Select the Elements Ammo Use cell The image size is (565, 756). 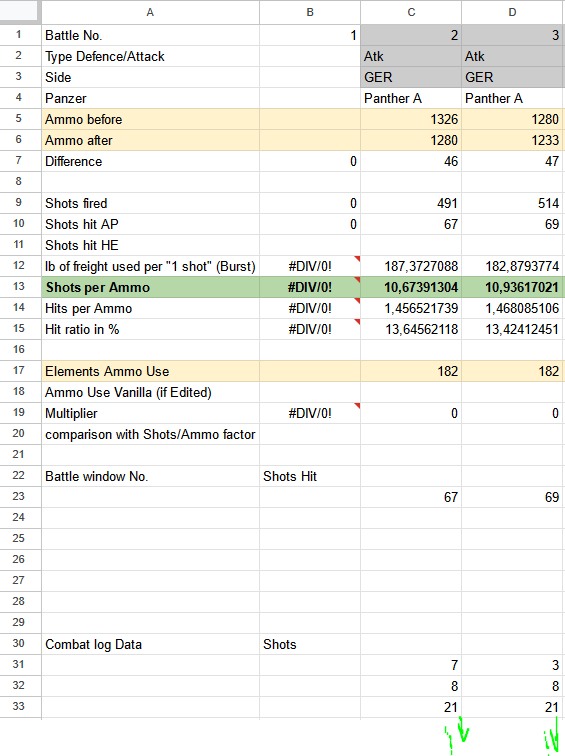pyautogui.click(x=150, y=371)
